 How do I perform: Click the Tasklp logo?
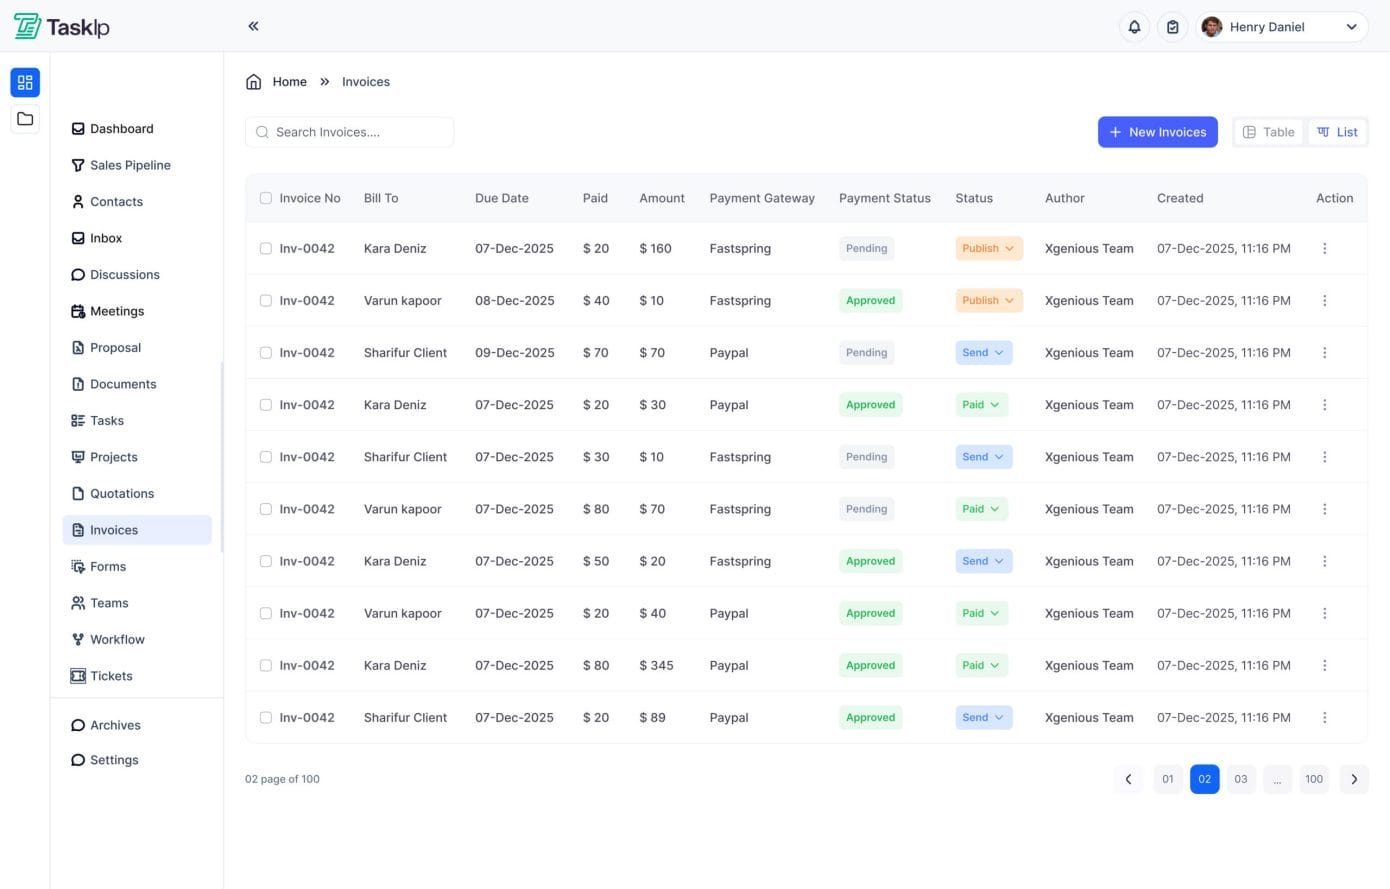[62, 26]
